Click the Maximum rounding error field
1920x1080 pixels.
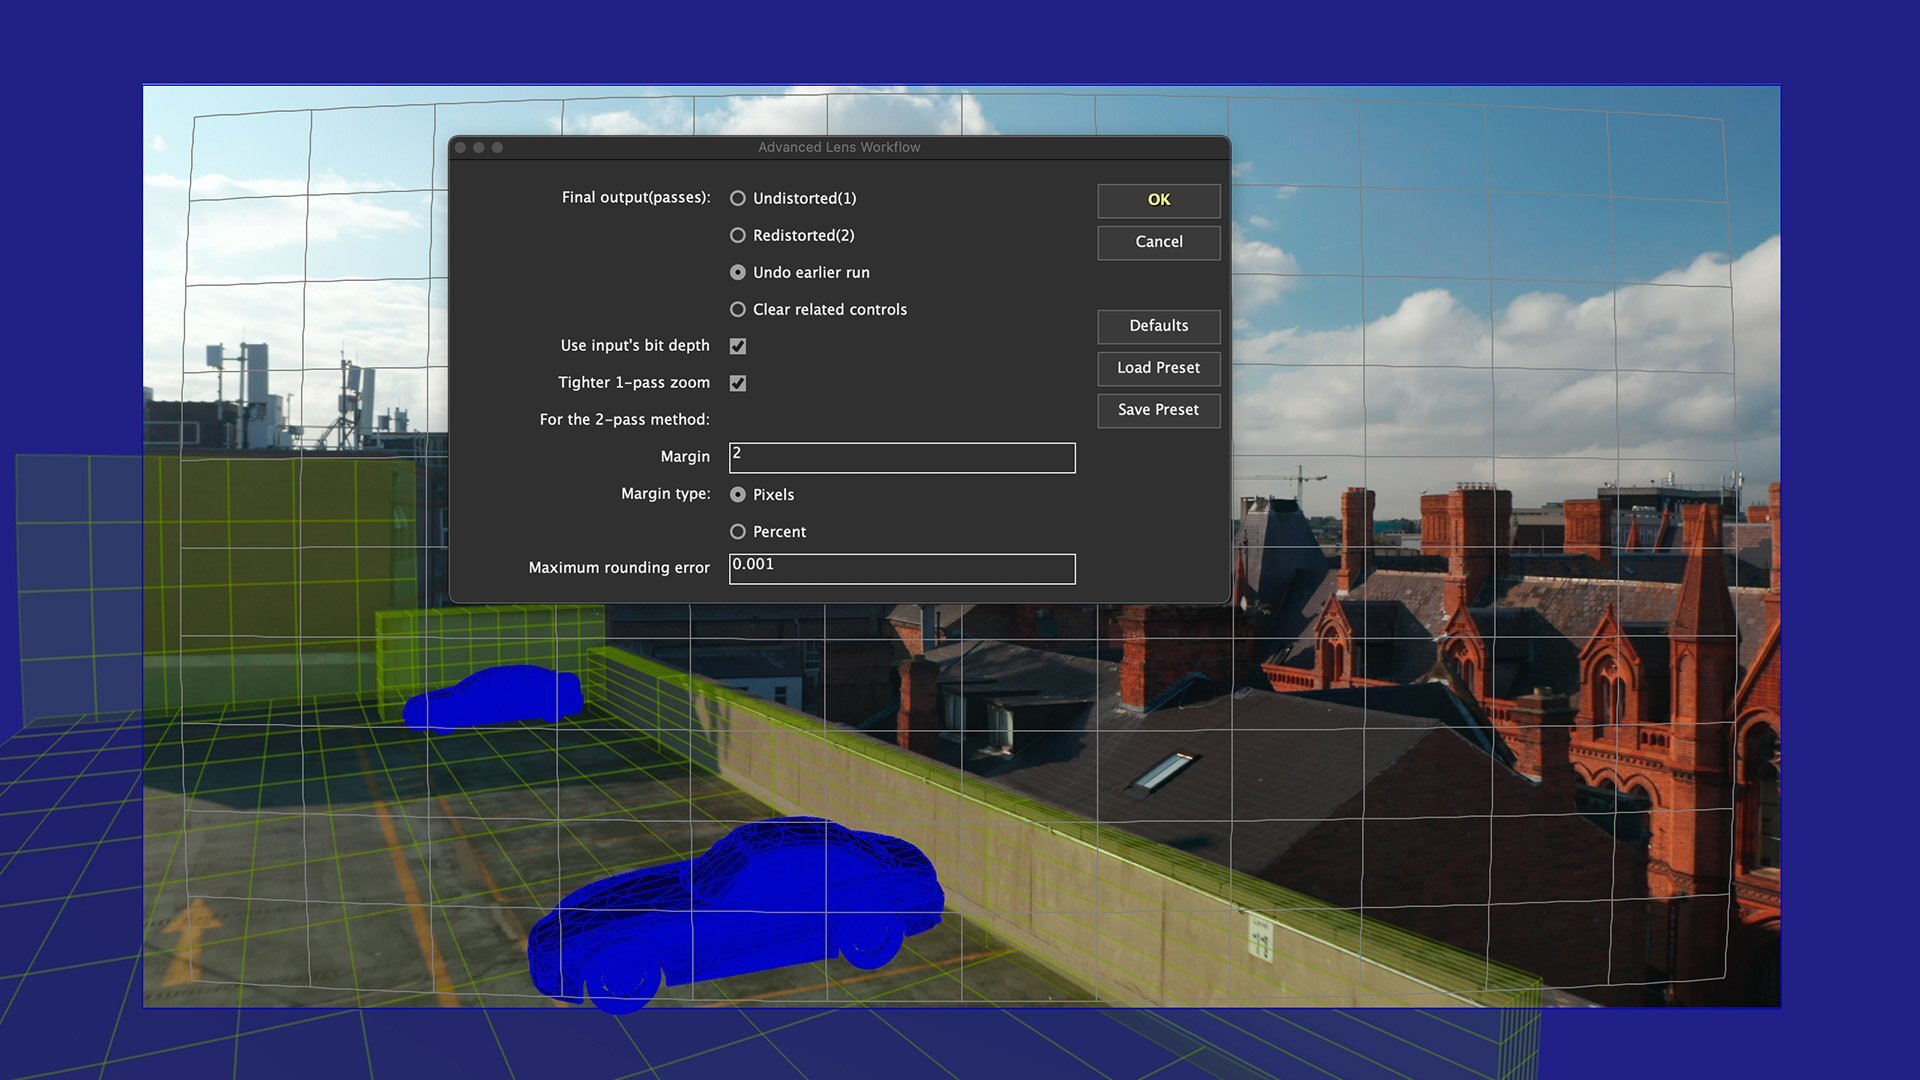902,569
